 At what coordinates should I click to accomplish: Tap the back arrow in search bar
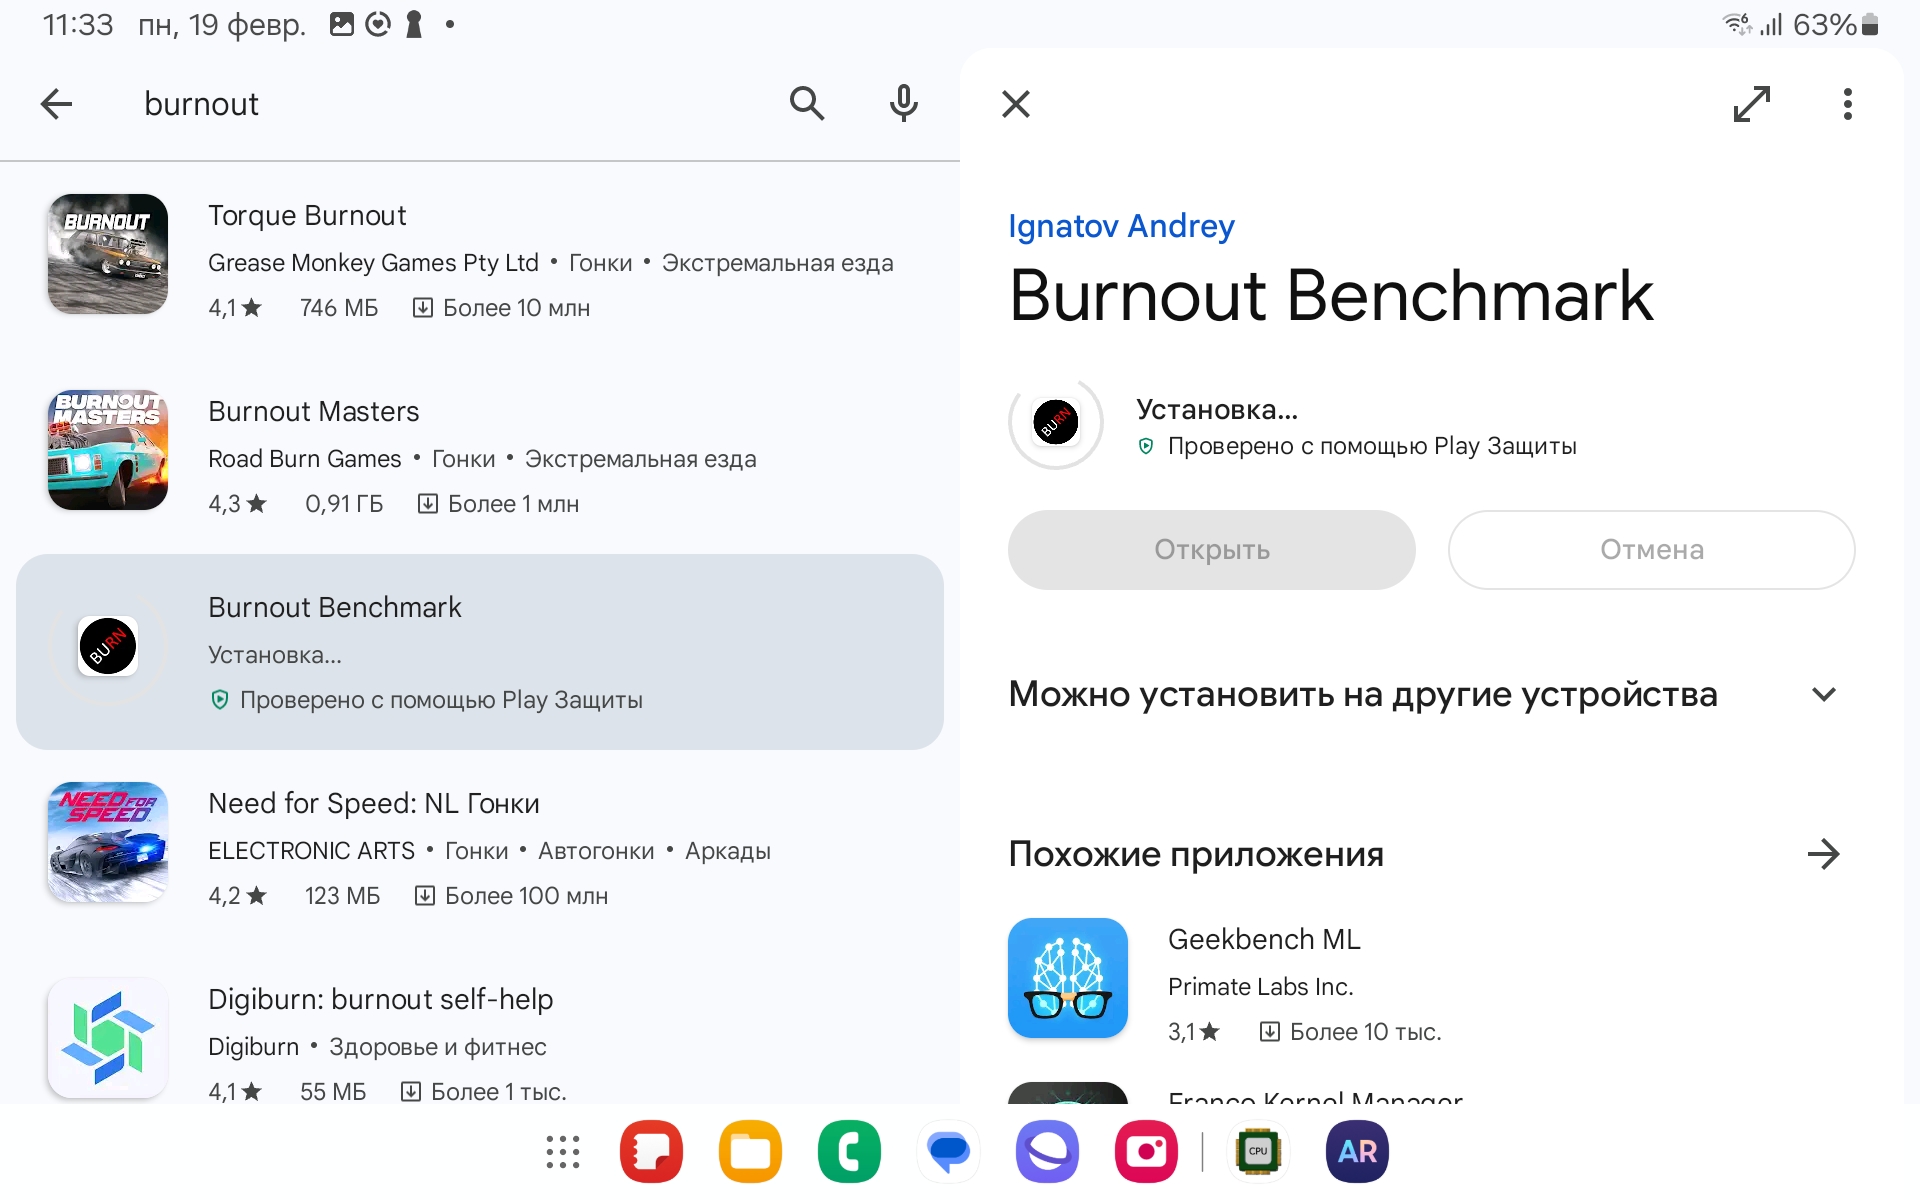pos(57,103)
